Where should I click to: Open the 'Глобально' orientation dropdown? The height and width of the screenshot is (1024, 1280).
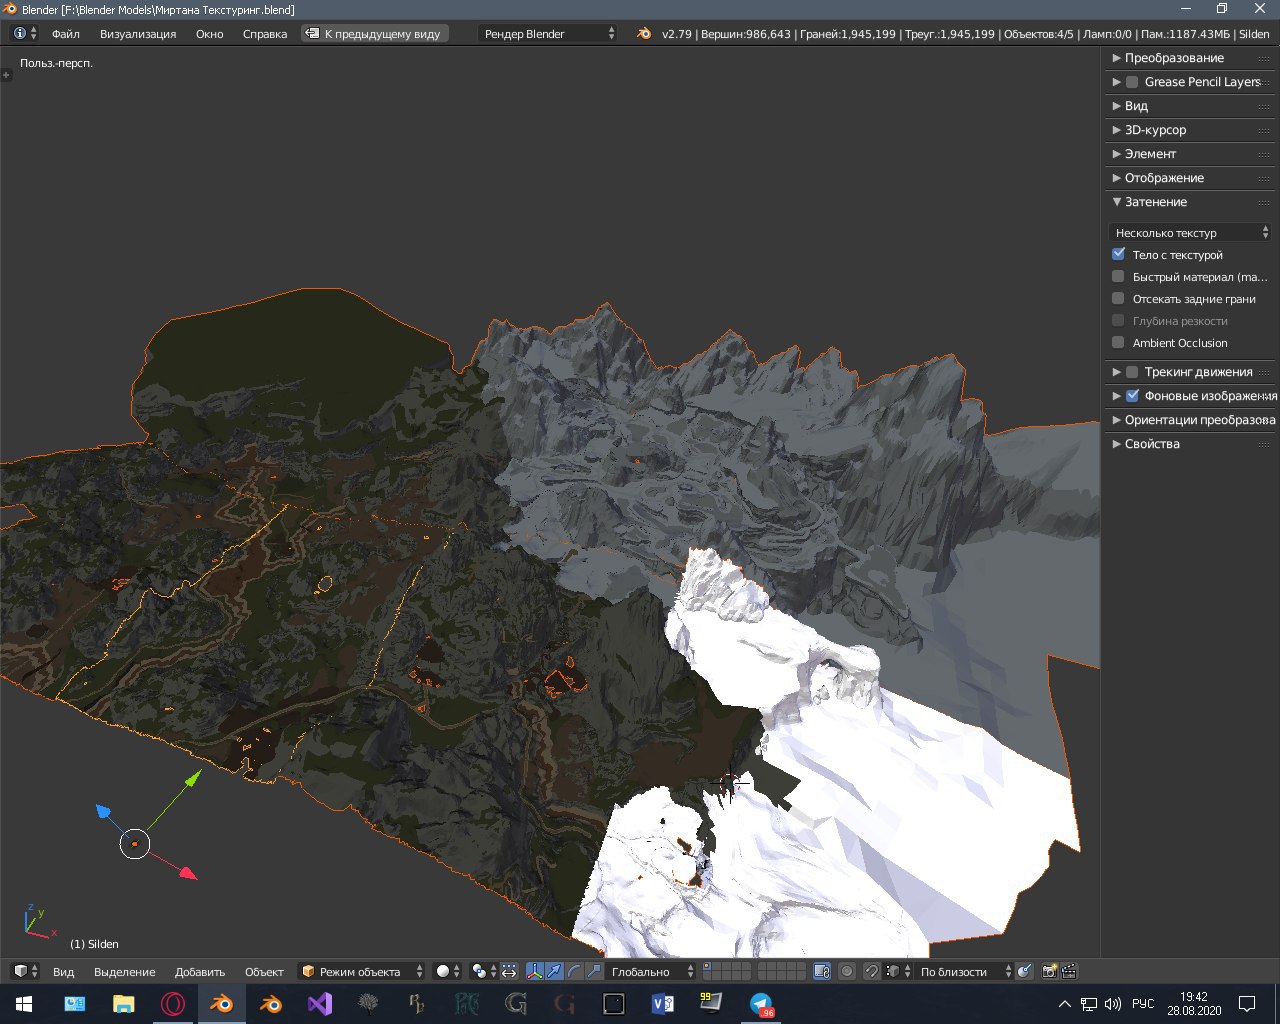(x=651, y=971)
